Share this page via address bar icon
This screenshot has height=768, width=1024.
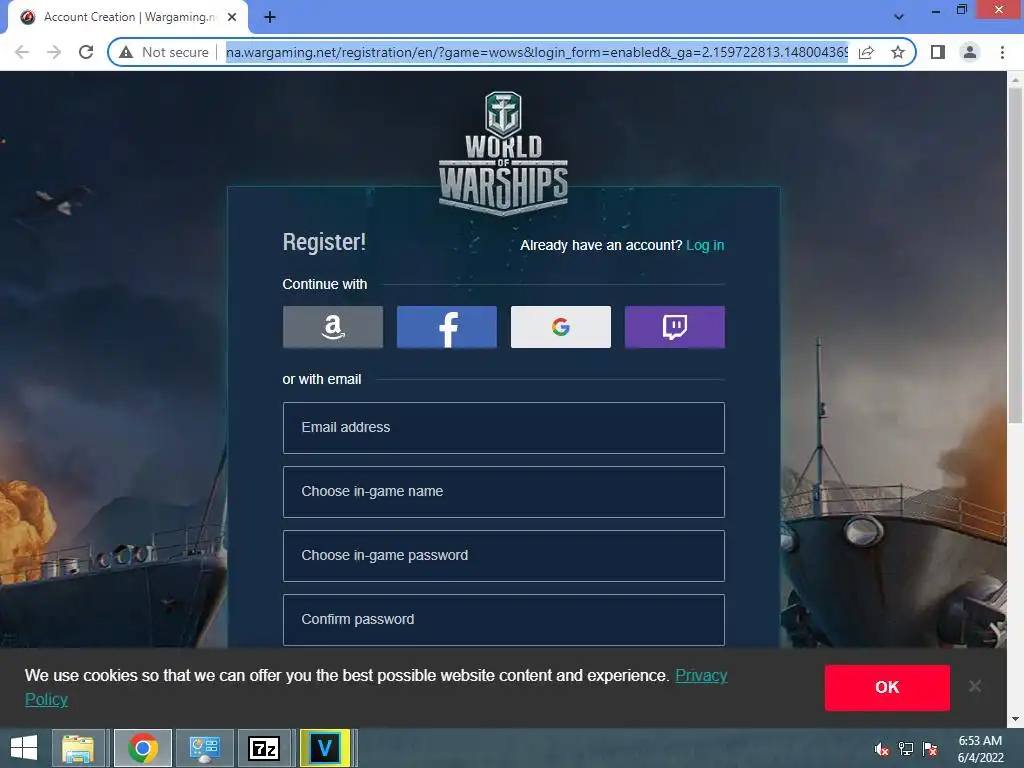(866, 52)
